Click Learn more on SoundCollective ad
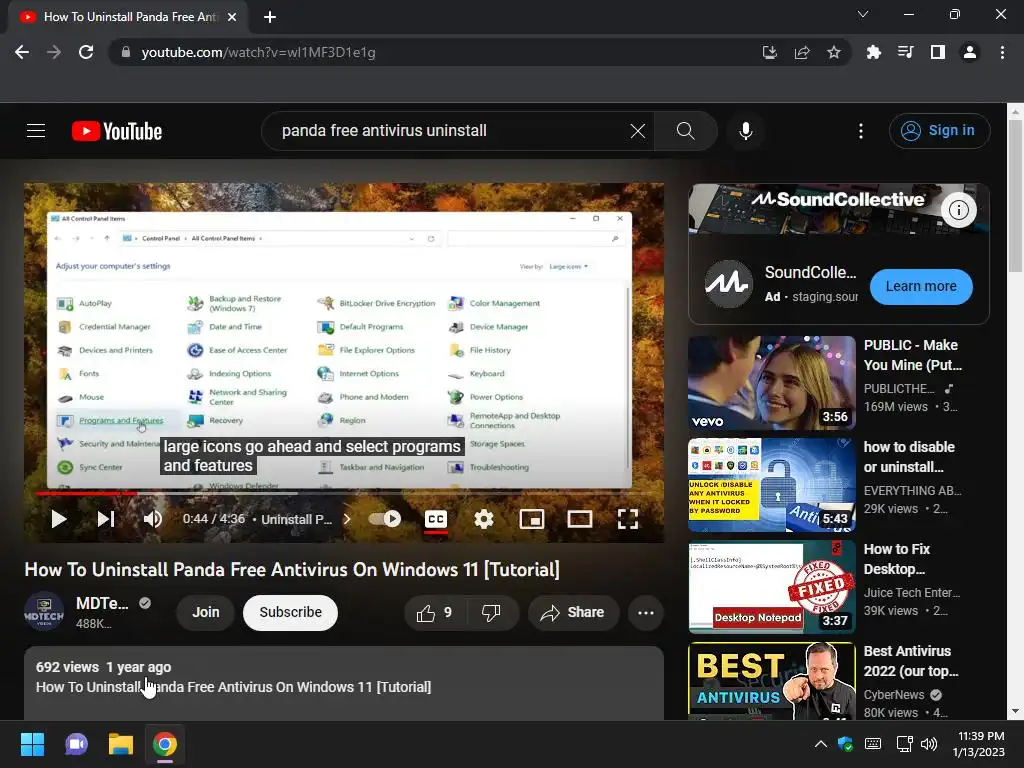This screenshot has height=768, width=1024. [921, 287]
